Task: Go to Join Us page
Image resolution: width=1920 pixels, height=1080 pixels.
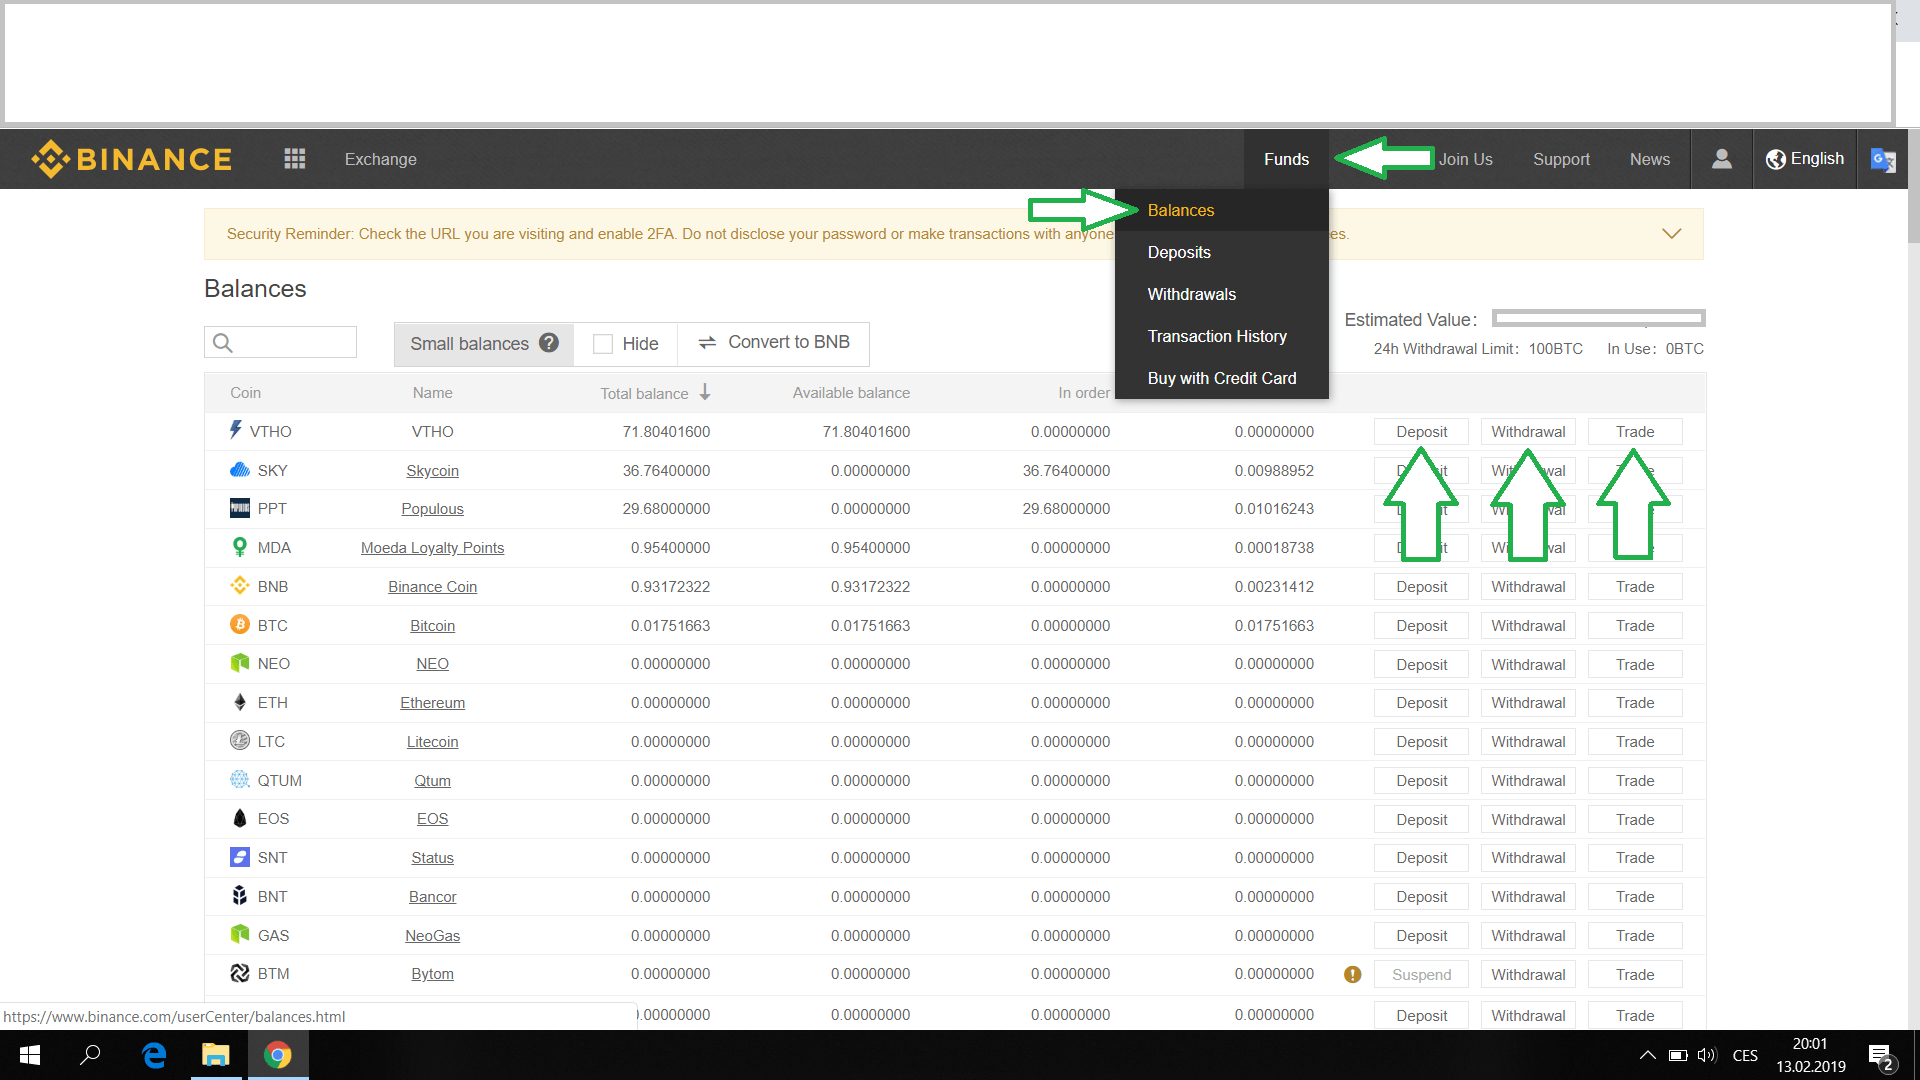Action: [x=1465, y=159]
